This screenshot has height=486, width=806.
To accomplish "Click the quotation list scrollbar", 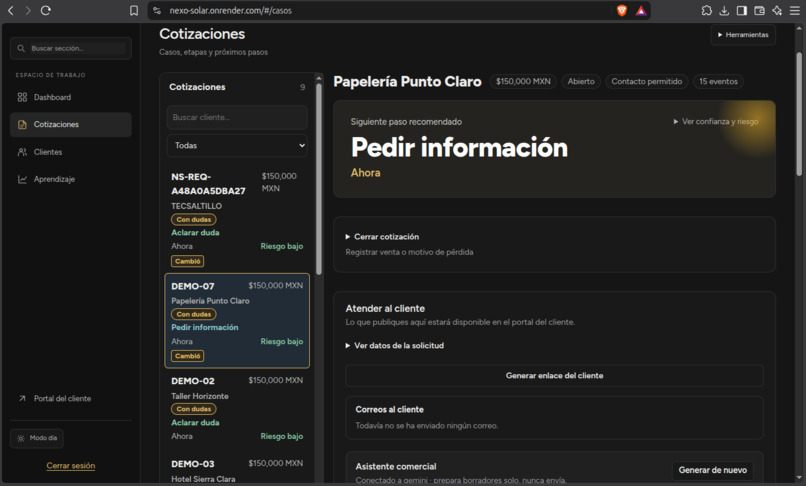I will point(319,177).
